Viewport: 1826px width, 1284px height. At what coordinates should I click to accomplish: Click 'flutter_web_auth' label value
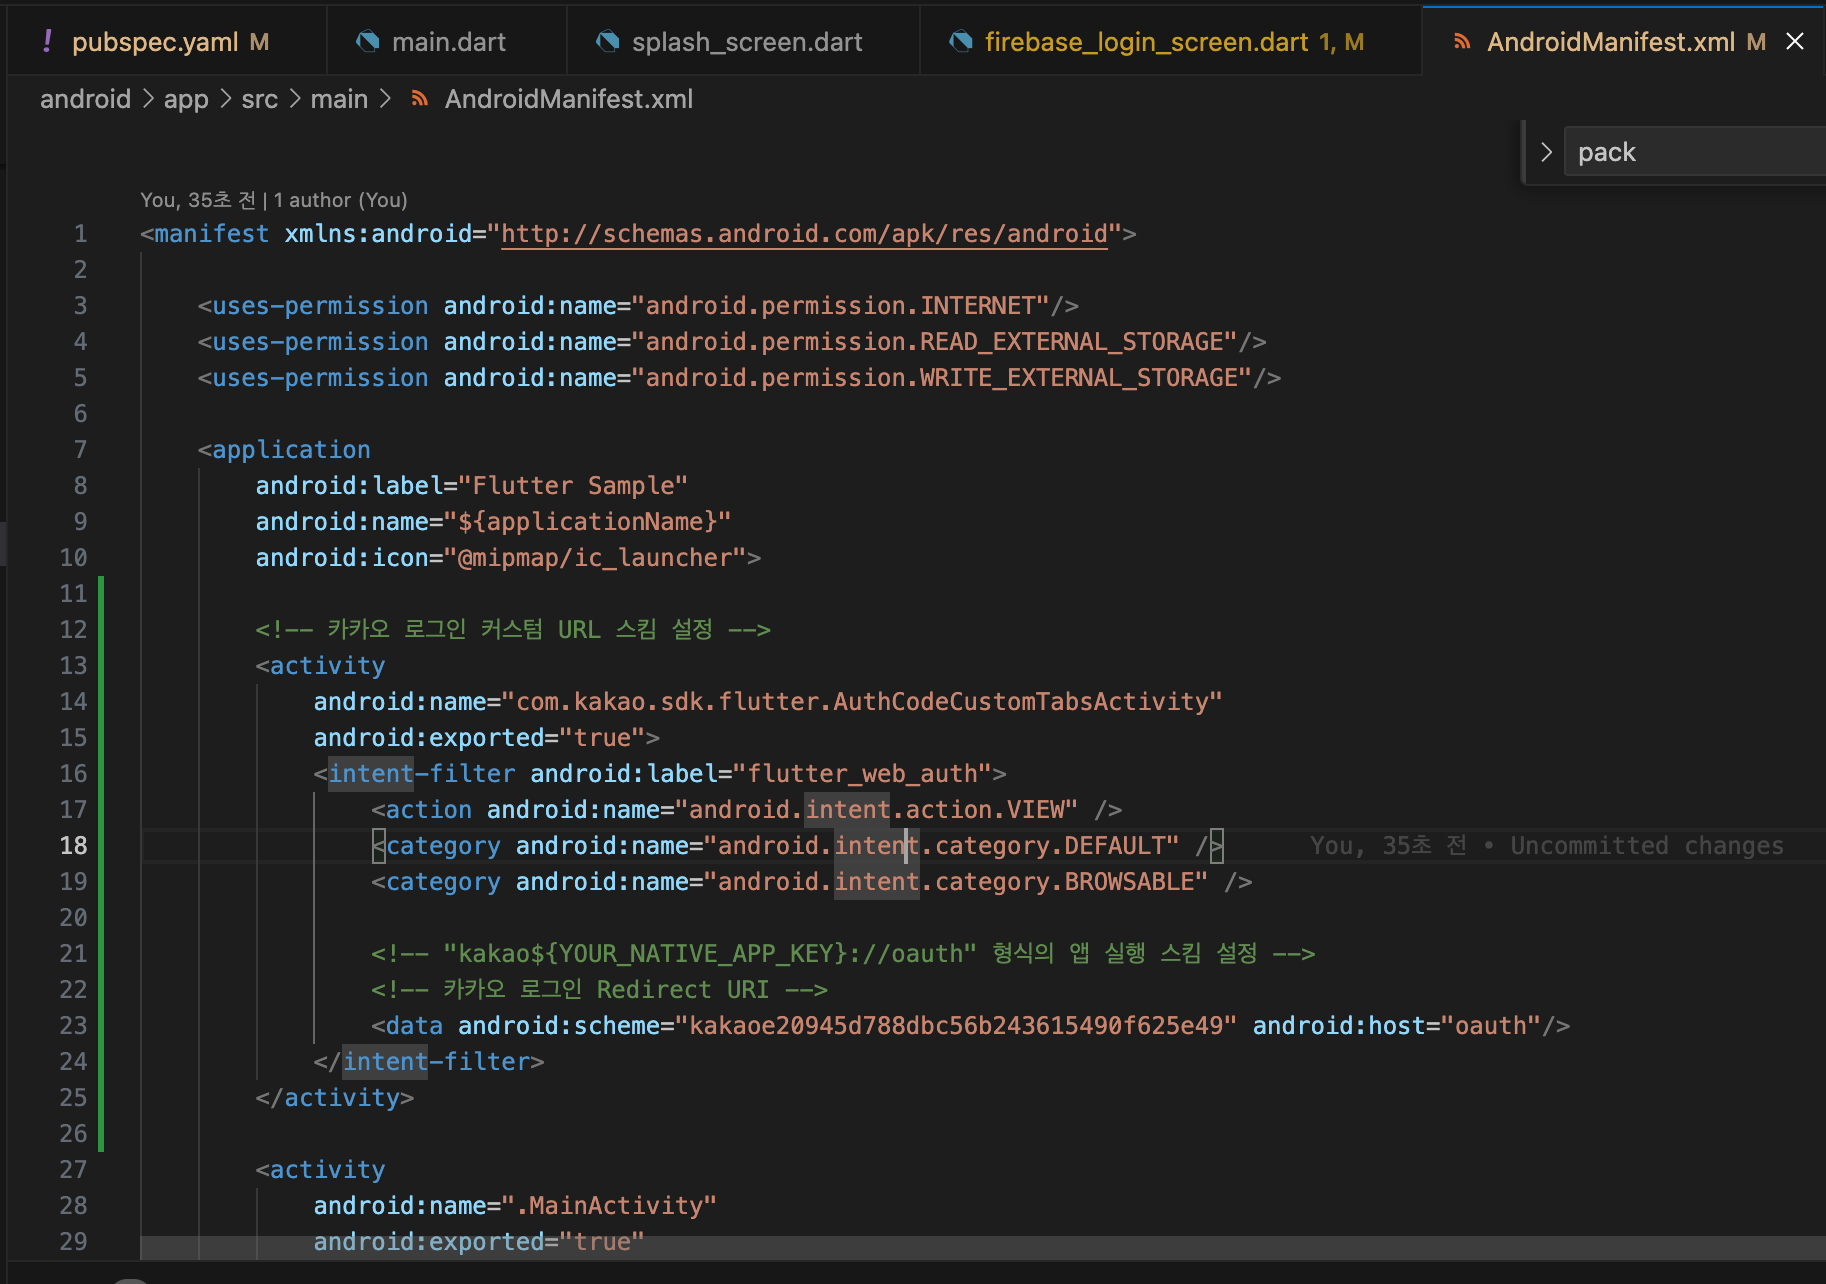tap(862, 774)
